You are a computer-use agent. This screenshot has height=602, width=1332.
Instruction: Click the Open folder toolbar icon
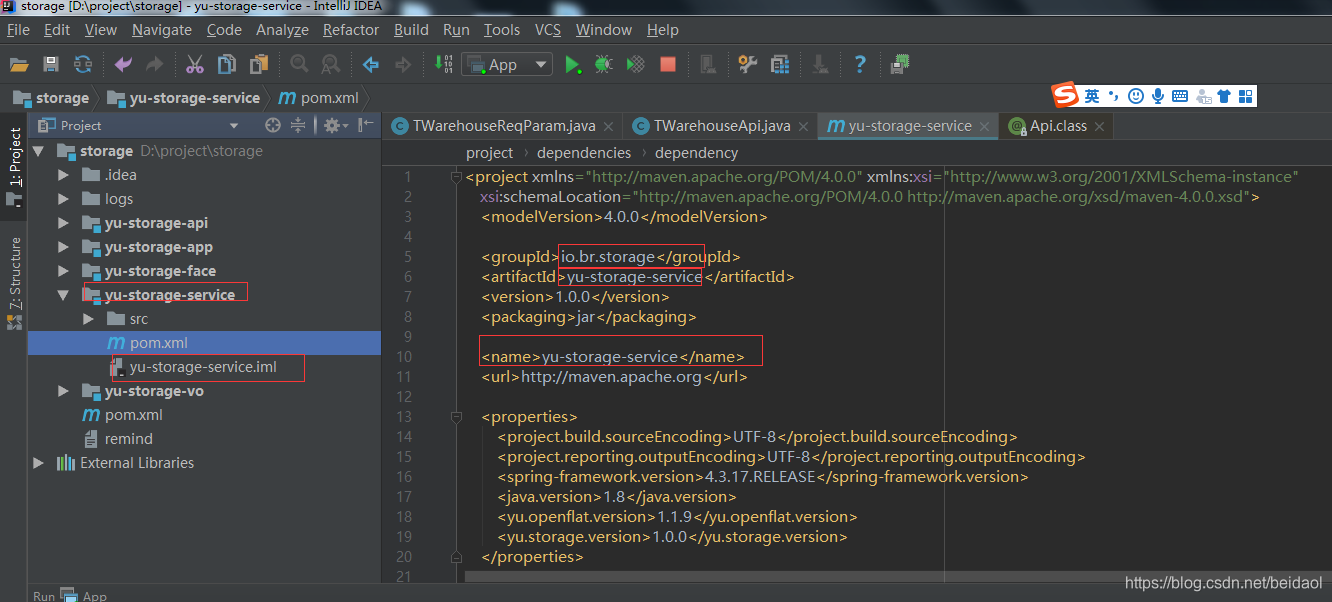19,65
